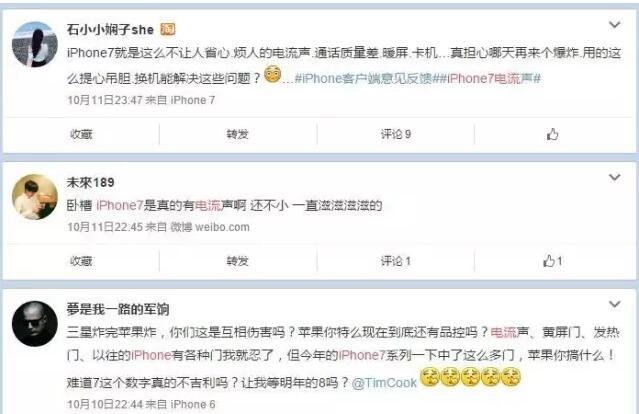Like the post by 石小小娴子she

pos(552,134)
